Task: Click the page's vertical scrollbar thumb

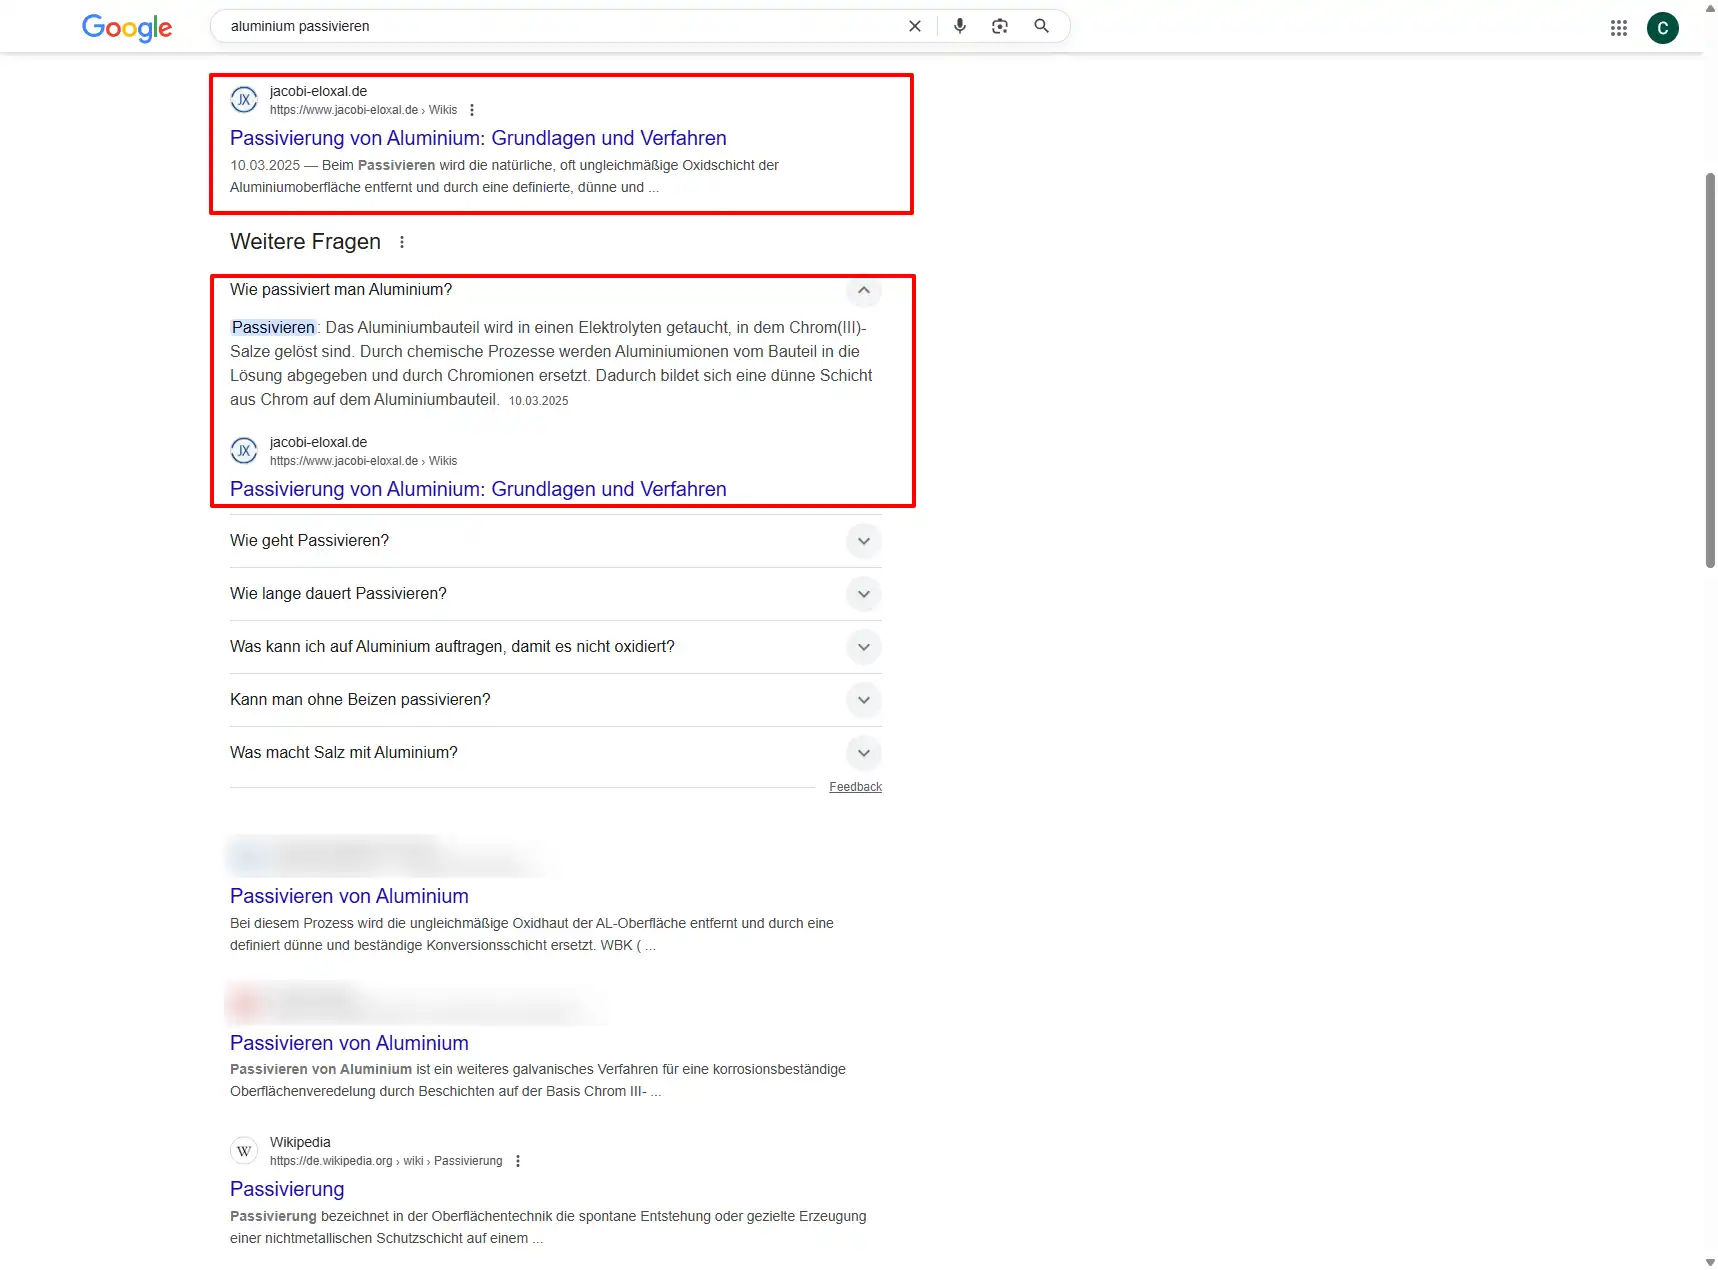Action: click(x=1710, y=370)
